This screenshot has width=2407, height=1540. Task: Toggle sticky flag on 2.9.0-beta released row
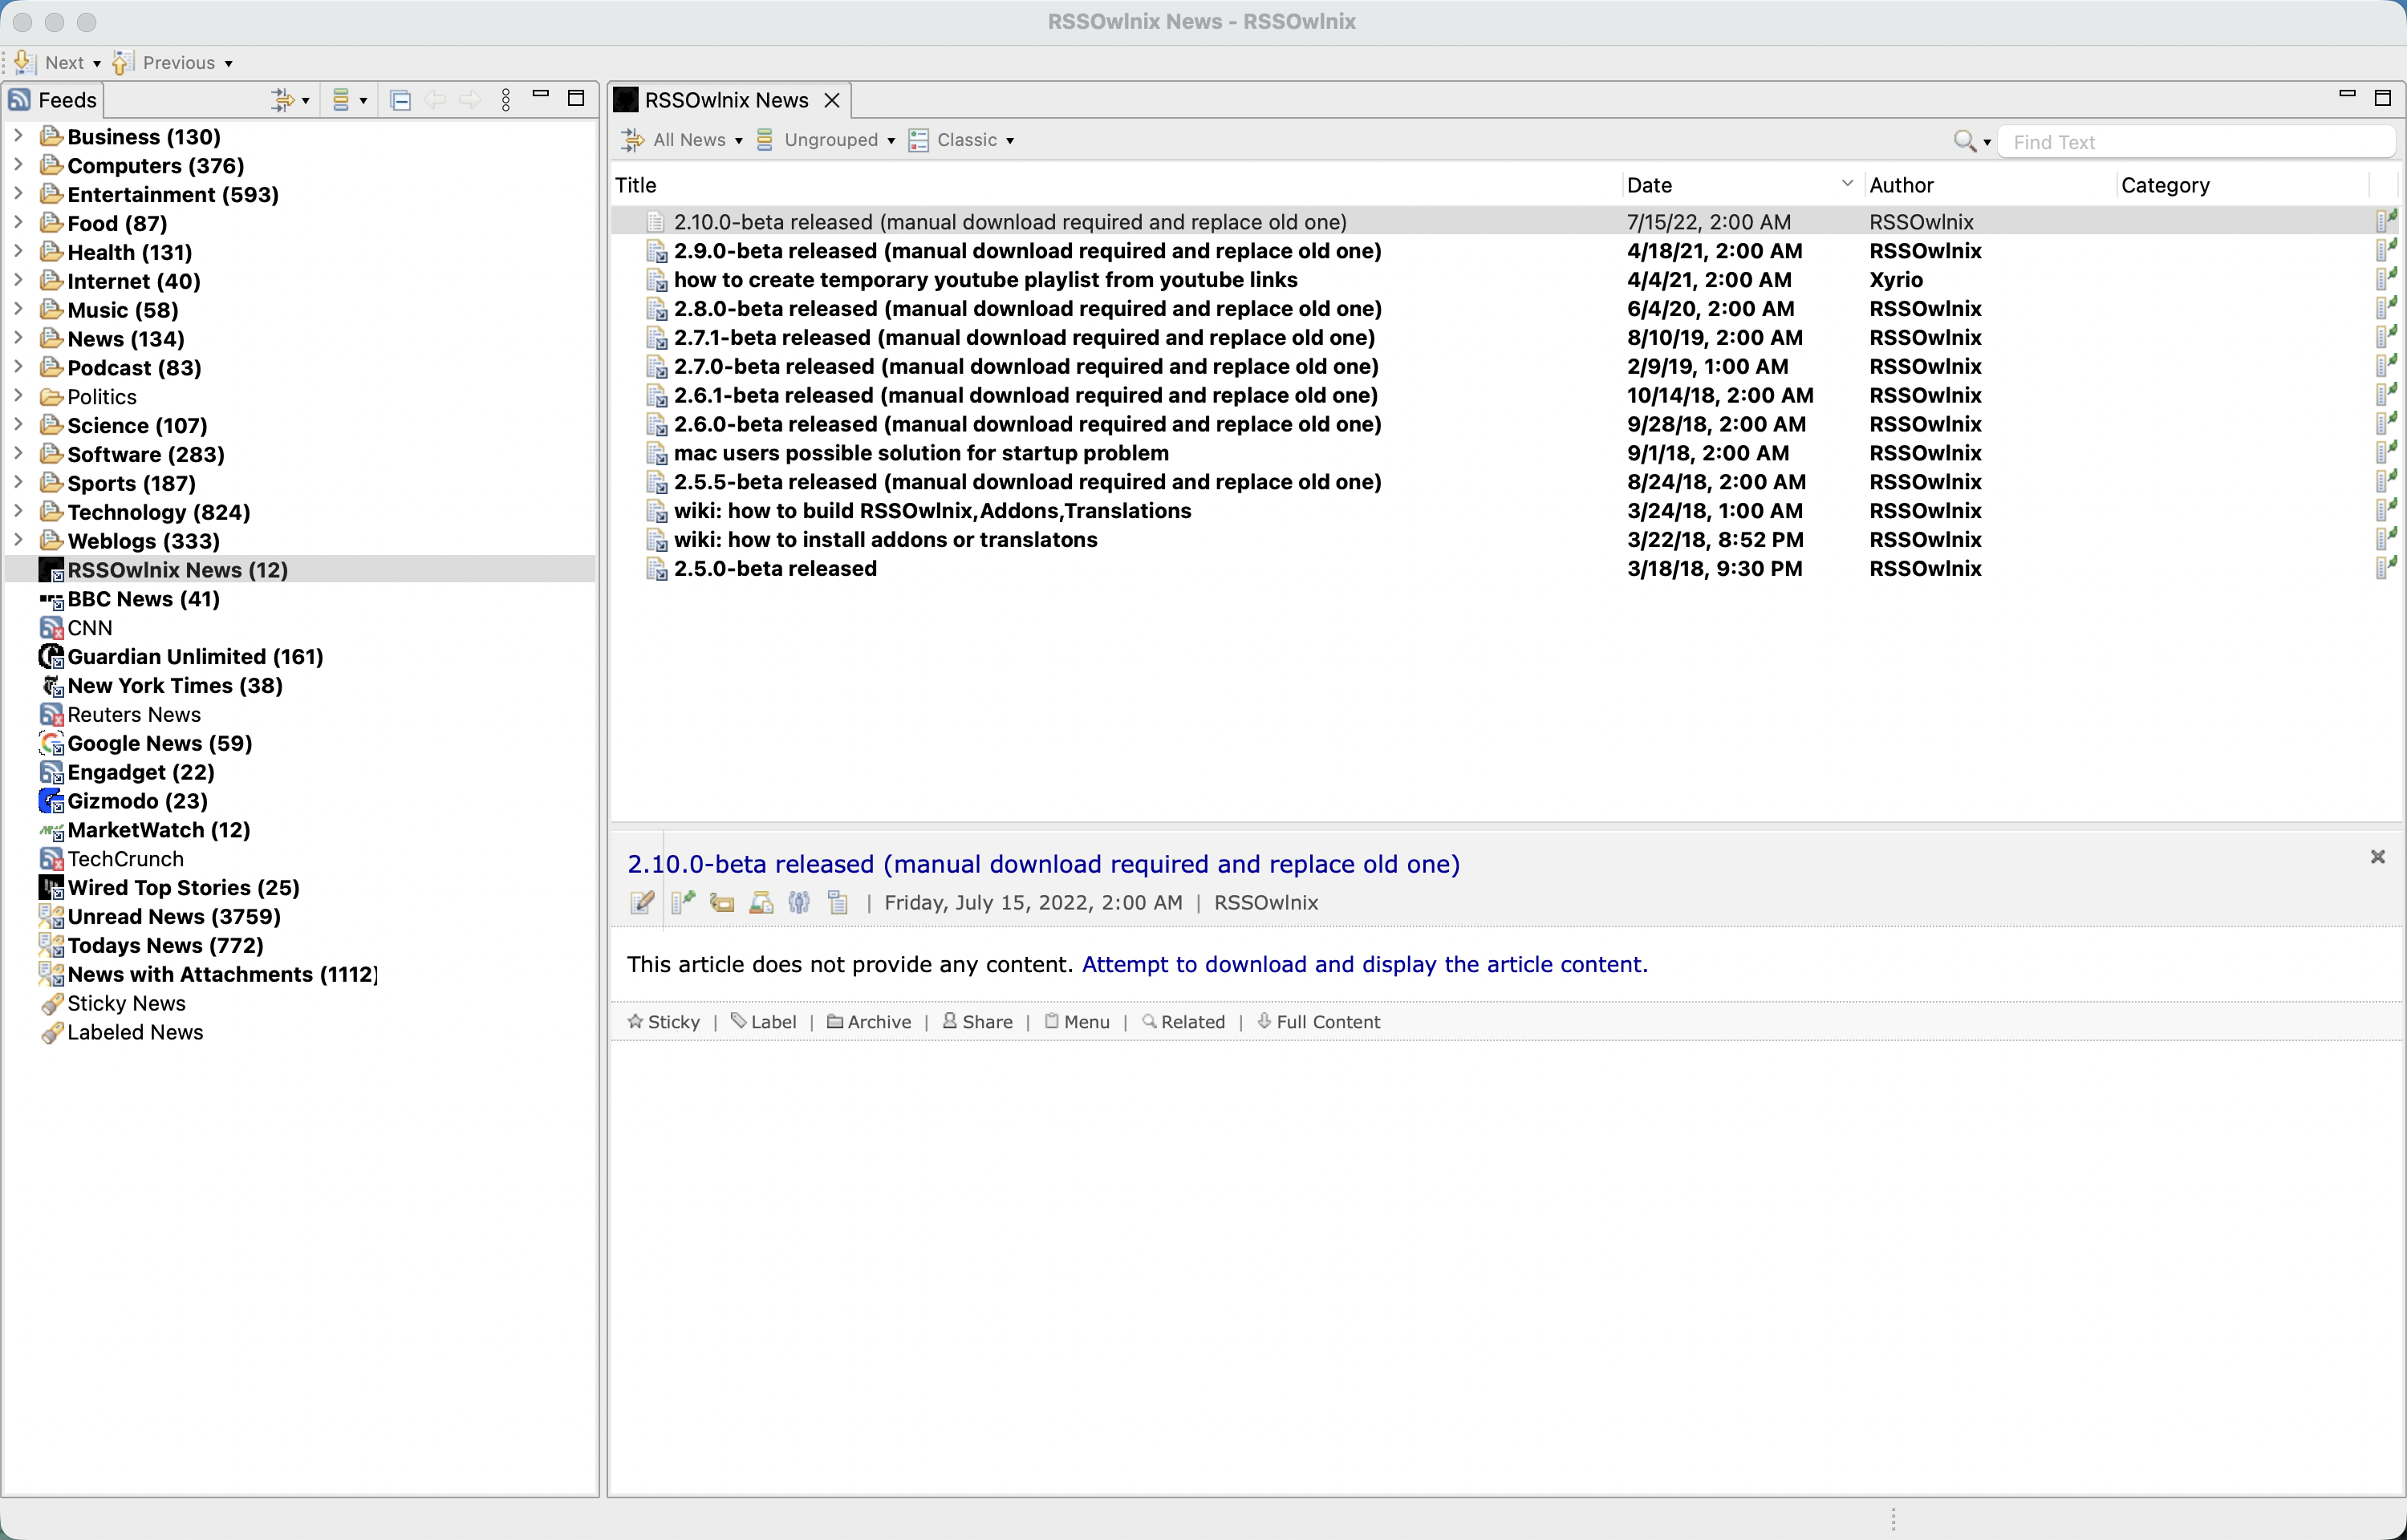click(x=2386, y=250)
